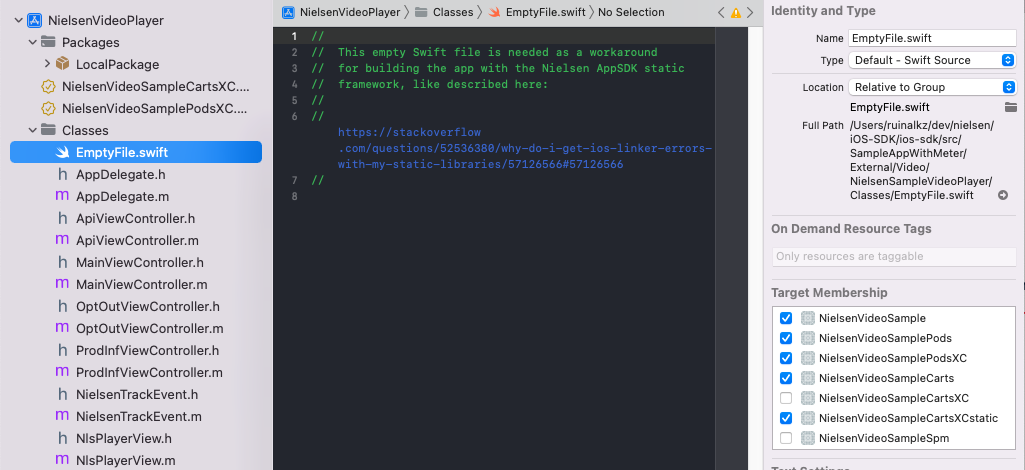The width and height of the screenshot is (1025, 470).
Task: Click folder icon to choose file location
Action: click(x=1011, y=107)
